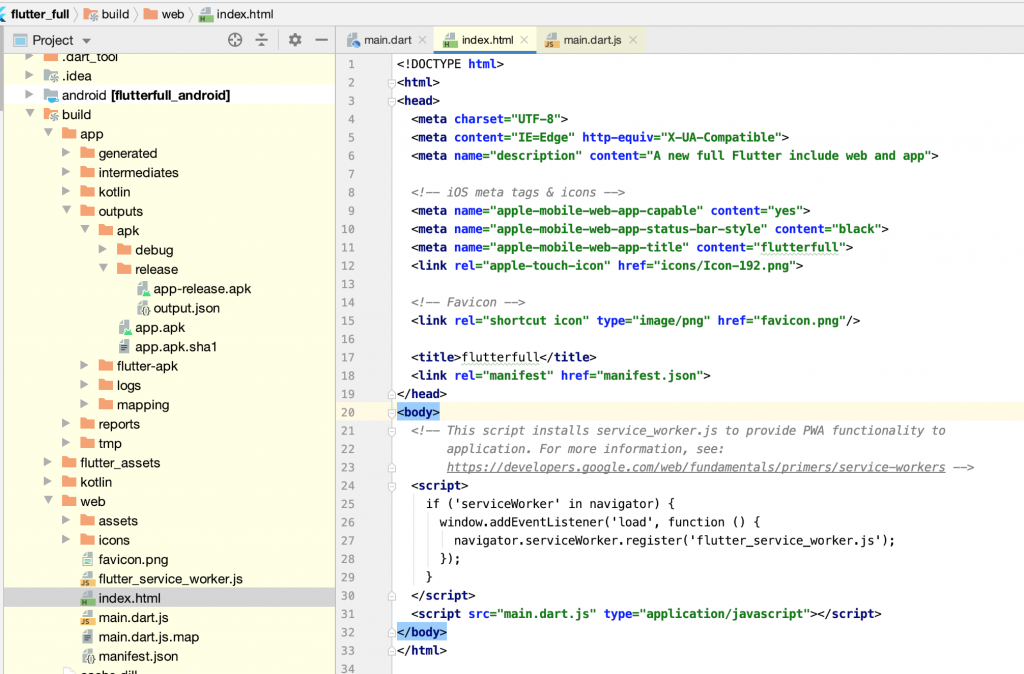Expand the reports folder
This screenshot has width=1024, height=674.
click(66, 423)
